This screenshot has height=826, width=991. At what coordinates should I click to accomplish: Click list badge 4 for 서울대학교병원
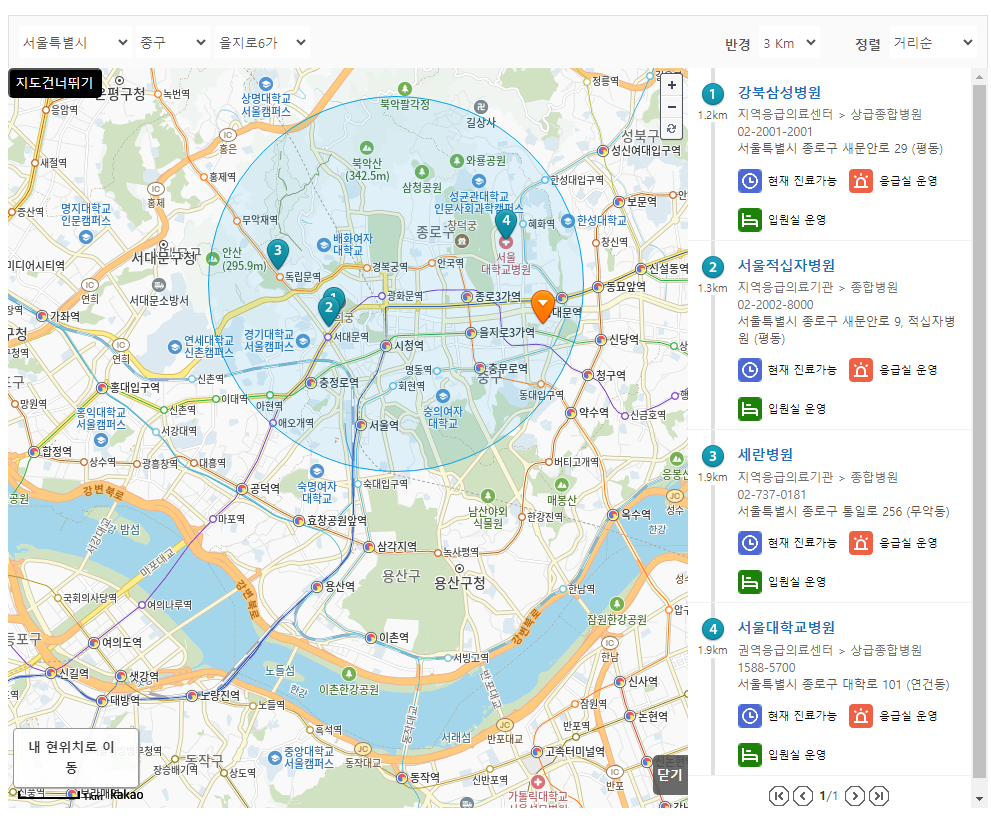point(712,629)
